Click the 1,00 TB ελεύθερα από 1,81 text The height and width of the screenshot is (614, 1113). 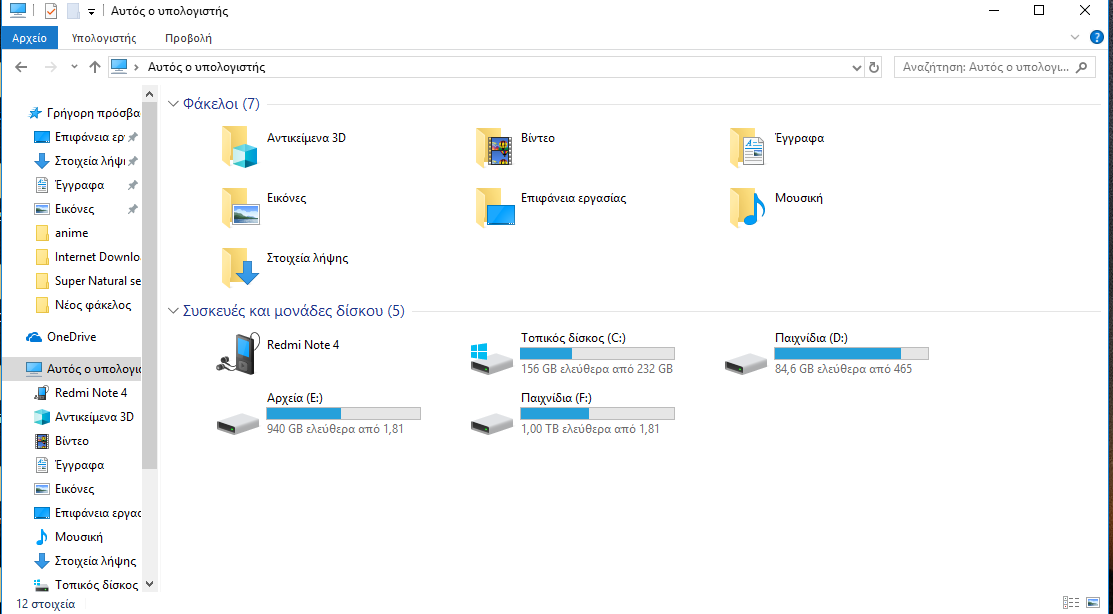[x=590, y=429]
